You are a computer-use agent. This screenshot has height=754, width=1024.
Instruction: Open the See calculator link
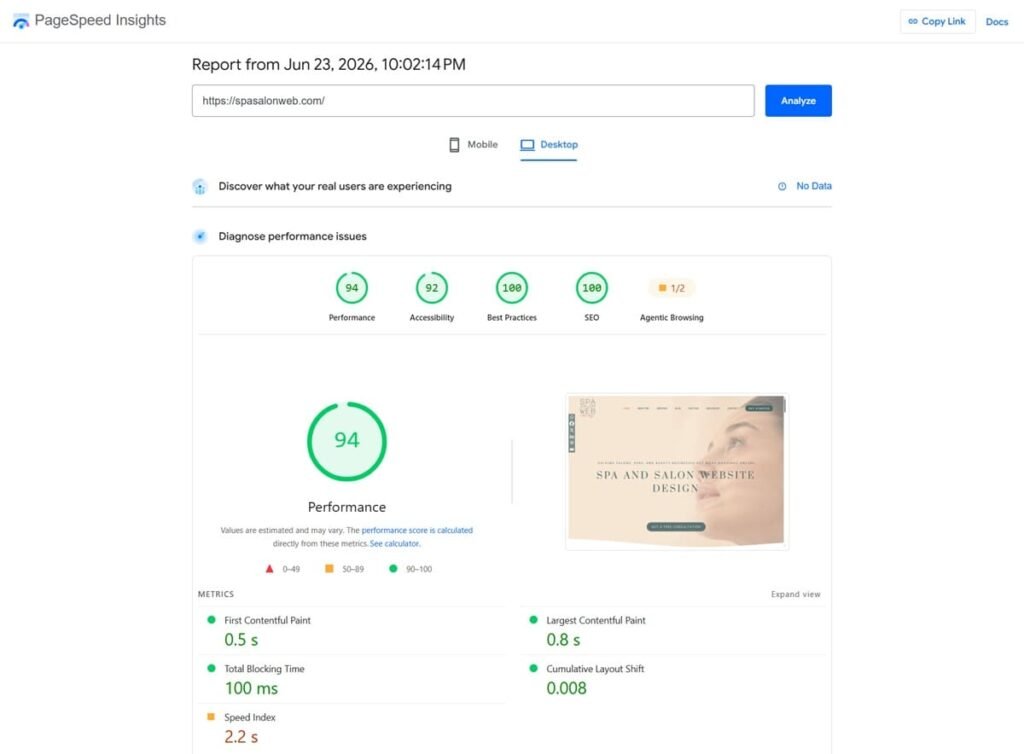(394, 543)
